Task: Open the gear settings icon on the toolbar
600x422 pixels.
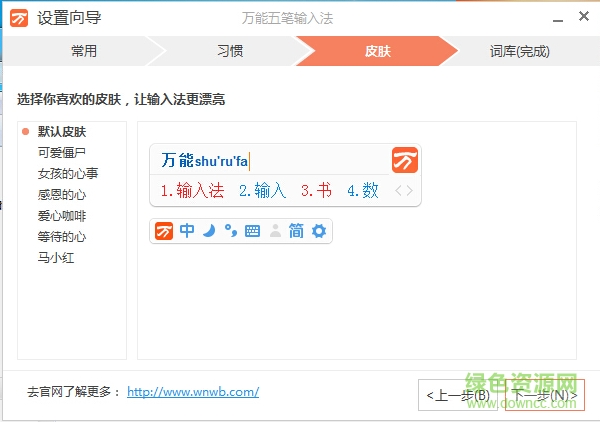Action: [x=319, y=231]
